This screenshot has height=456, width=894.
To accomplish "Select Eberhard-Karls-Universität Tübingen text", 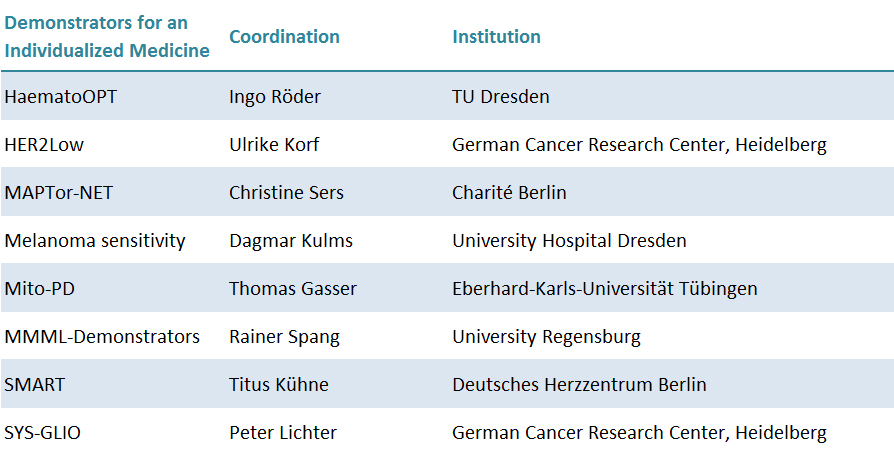I will coord(605,288).
